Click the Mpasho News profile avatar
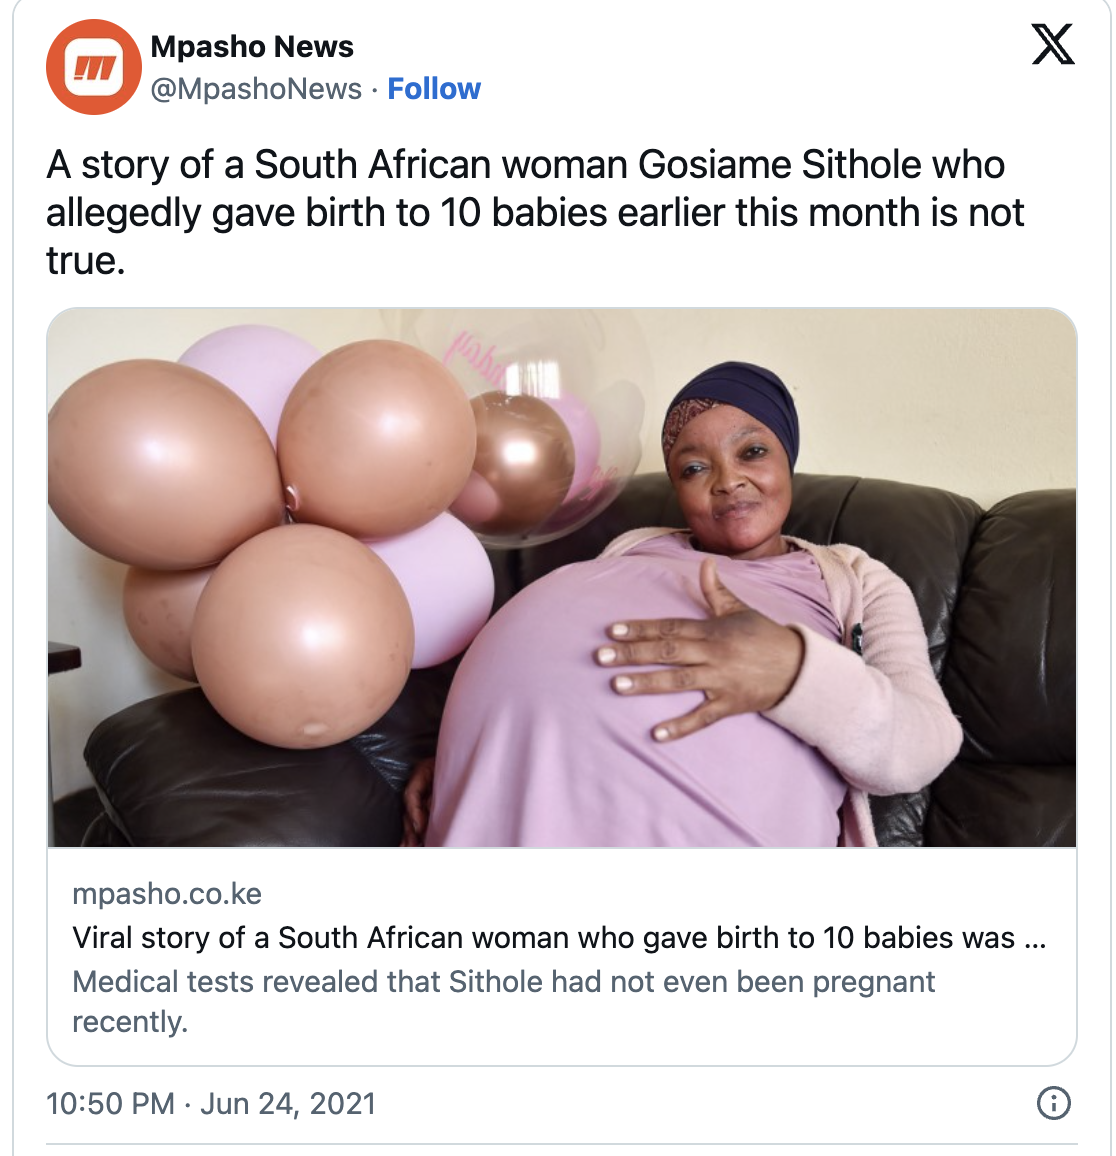1116x1156 pixels. coord(93,67)
